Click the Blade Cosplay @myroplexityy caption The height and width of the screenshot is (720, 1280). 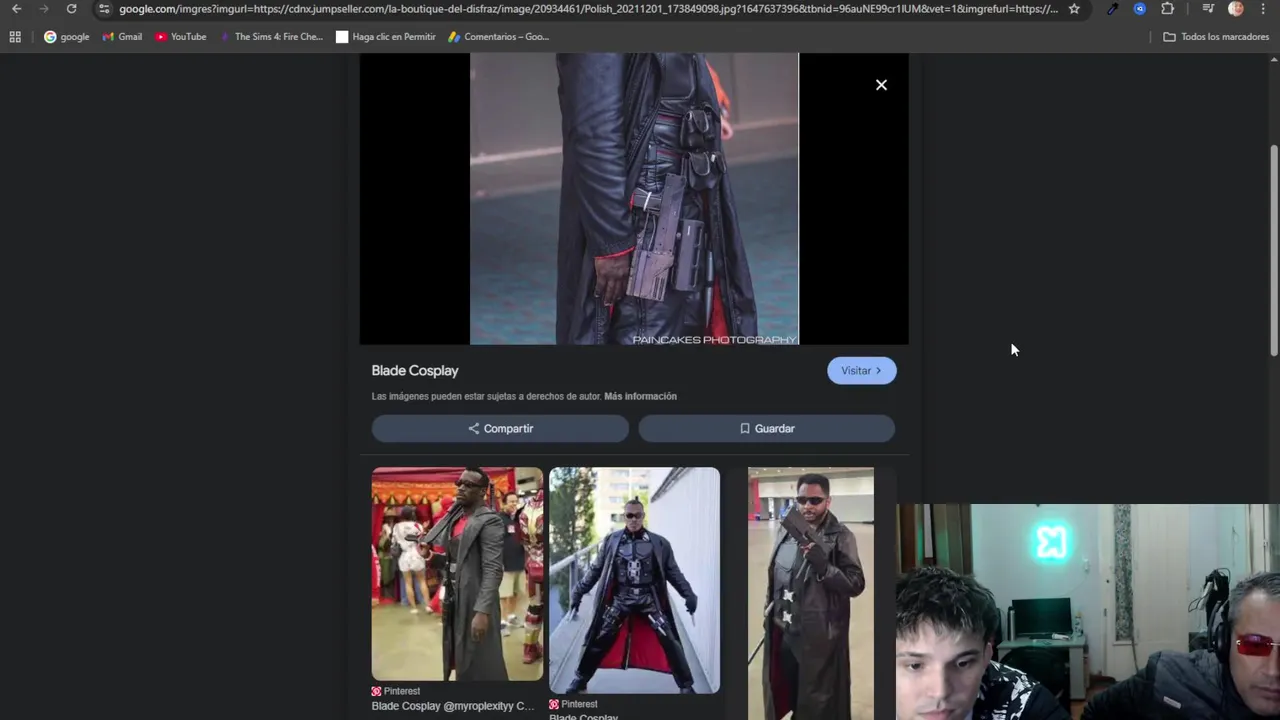tap(453, 706)
